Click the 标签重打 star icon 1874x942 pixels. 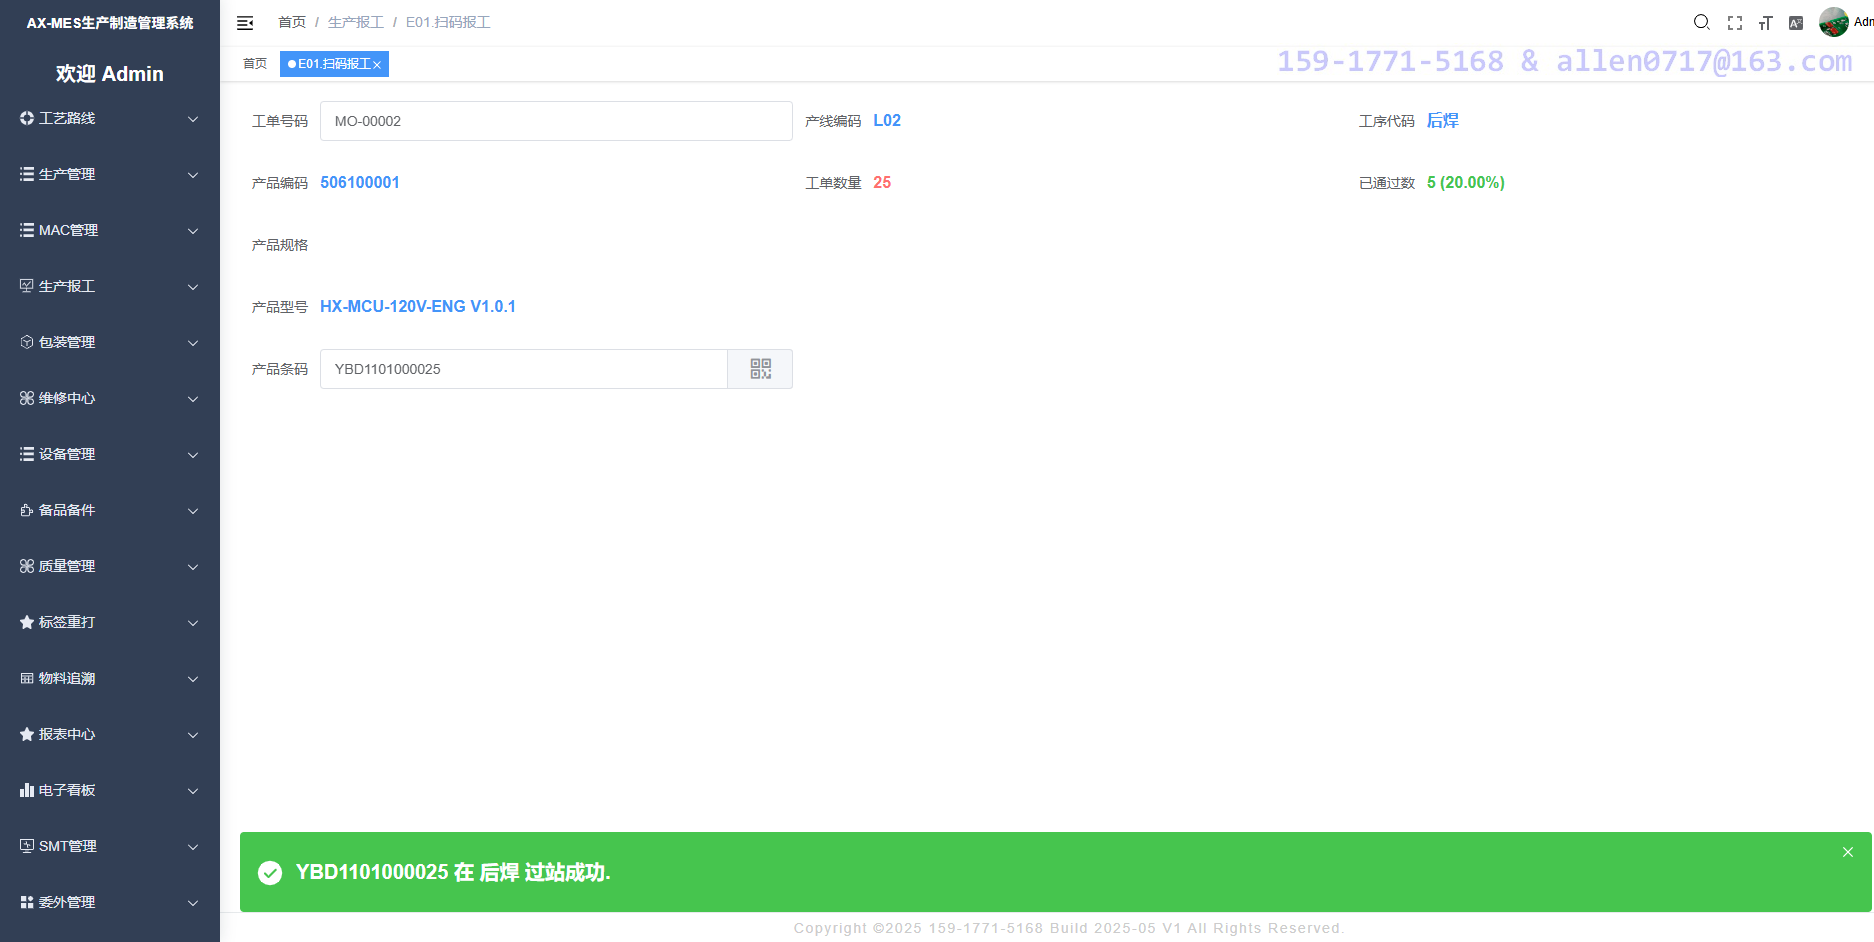27,622
